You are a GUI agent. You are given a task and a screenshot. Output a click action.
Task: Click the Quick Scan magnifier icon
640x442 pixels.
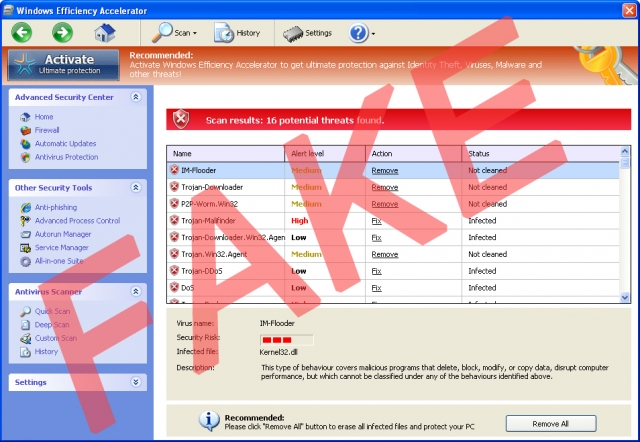(x=25, y=311)
